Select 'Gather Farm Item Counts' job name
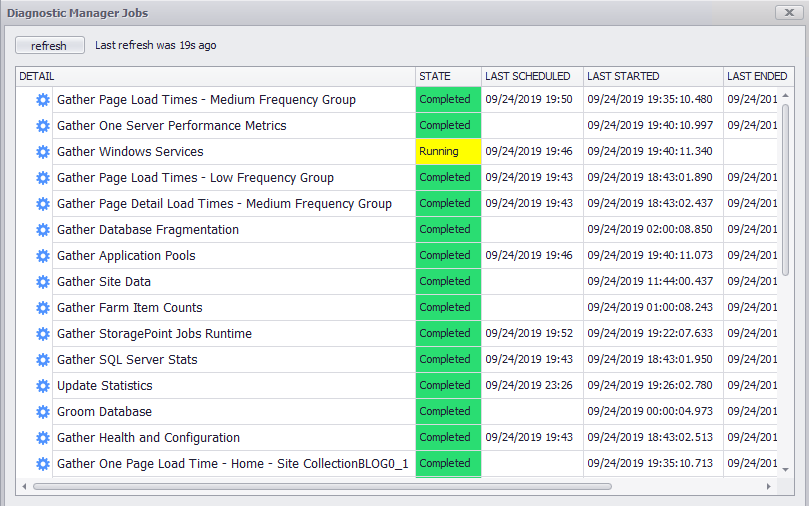The image size is (809, 506). pos(130,308)
